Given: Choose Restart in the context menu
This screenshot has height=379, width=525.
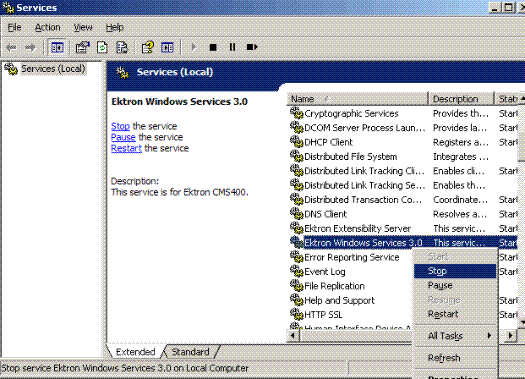Looking at the screenshot, I should click(x=455, y=314).
